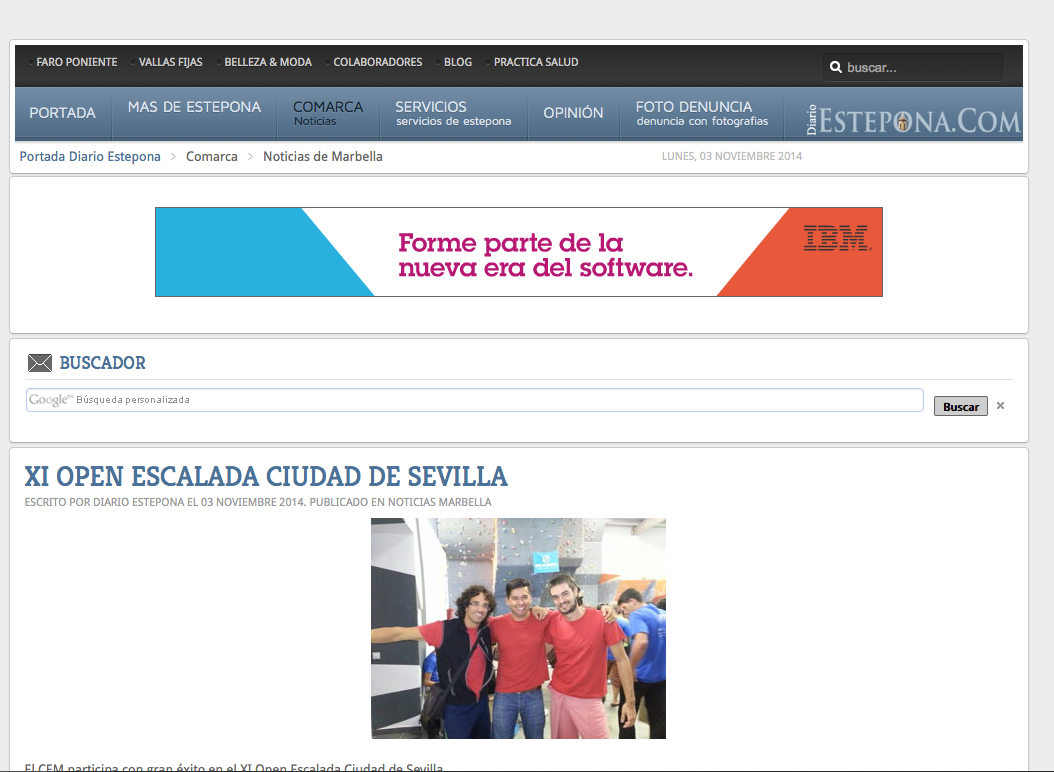Viewport: 1054px width, 772px height.
Task: Open Practica Salud section
Action: (x=535, y=62)
